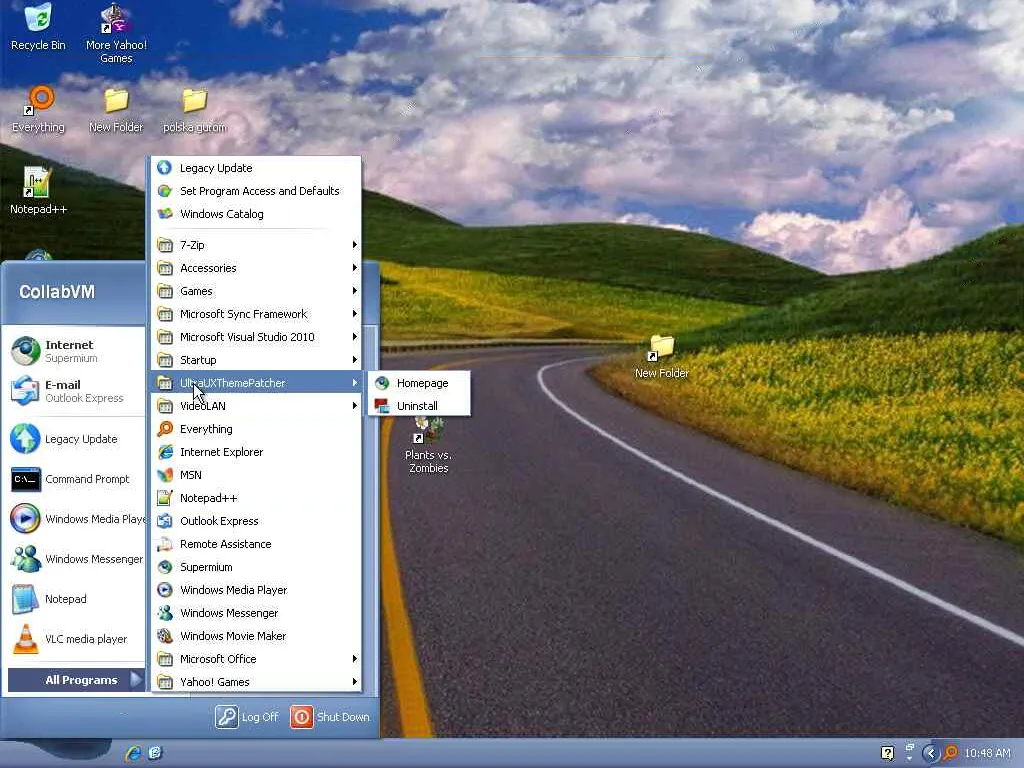This screenshot has width=1024, height=768.
Task: Open Command Prompt from pinned list
Action: point(74,479)
